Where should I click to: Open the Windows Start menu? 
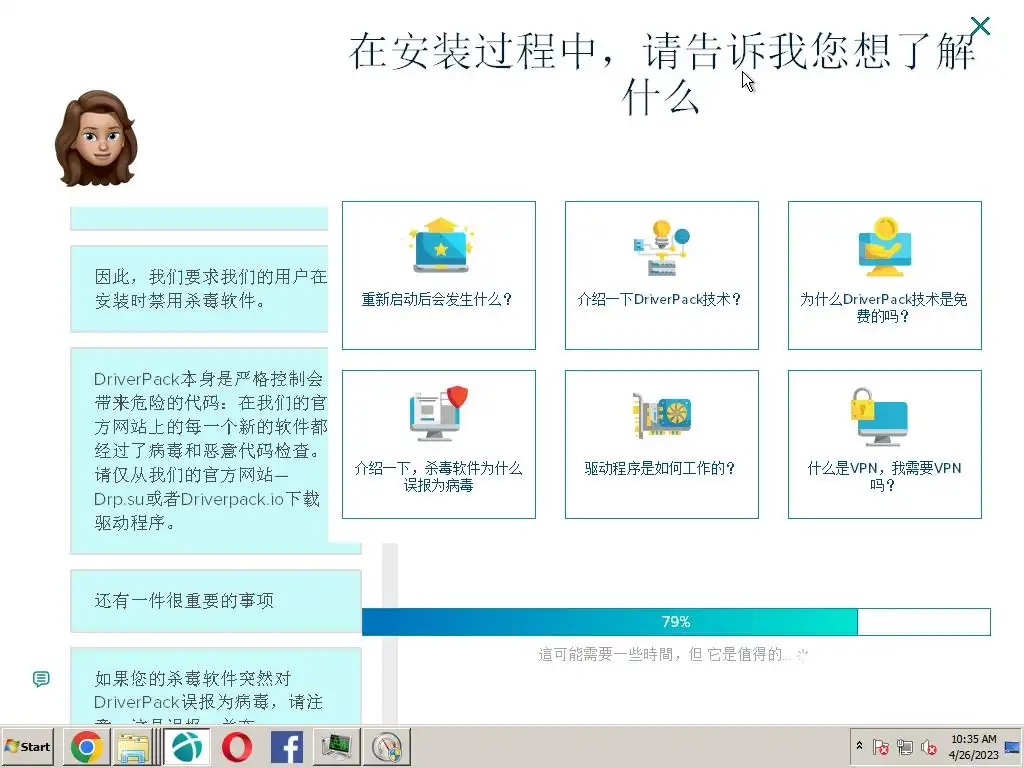point(27,746)
